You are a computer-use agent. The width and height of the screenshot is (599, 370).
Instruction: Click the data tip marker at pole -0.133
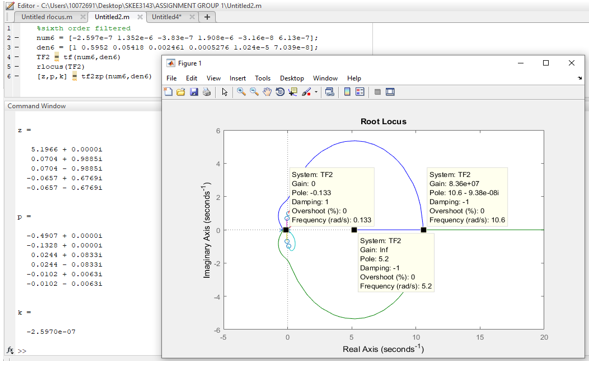pos(286,230)
